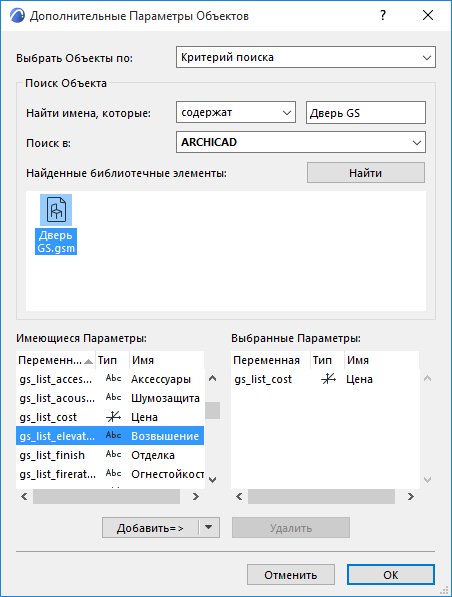Click the Имя column header in selected parameters

click(382, 360)
